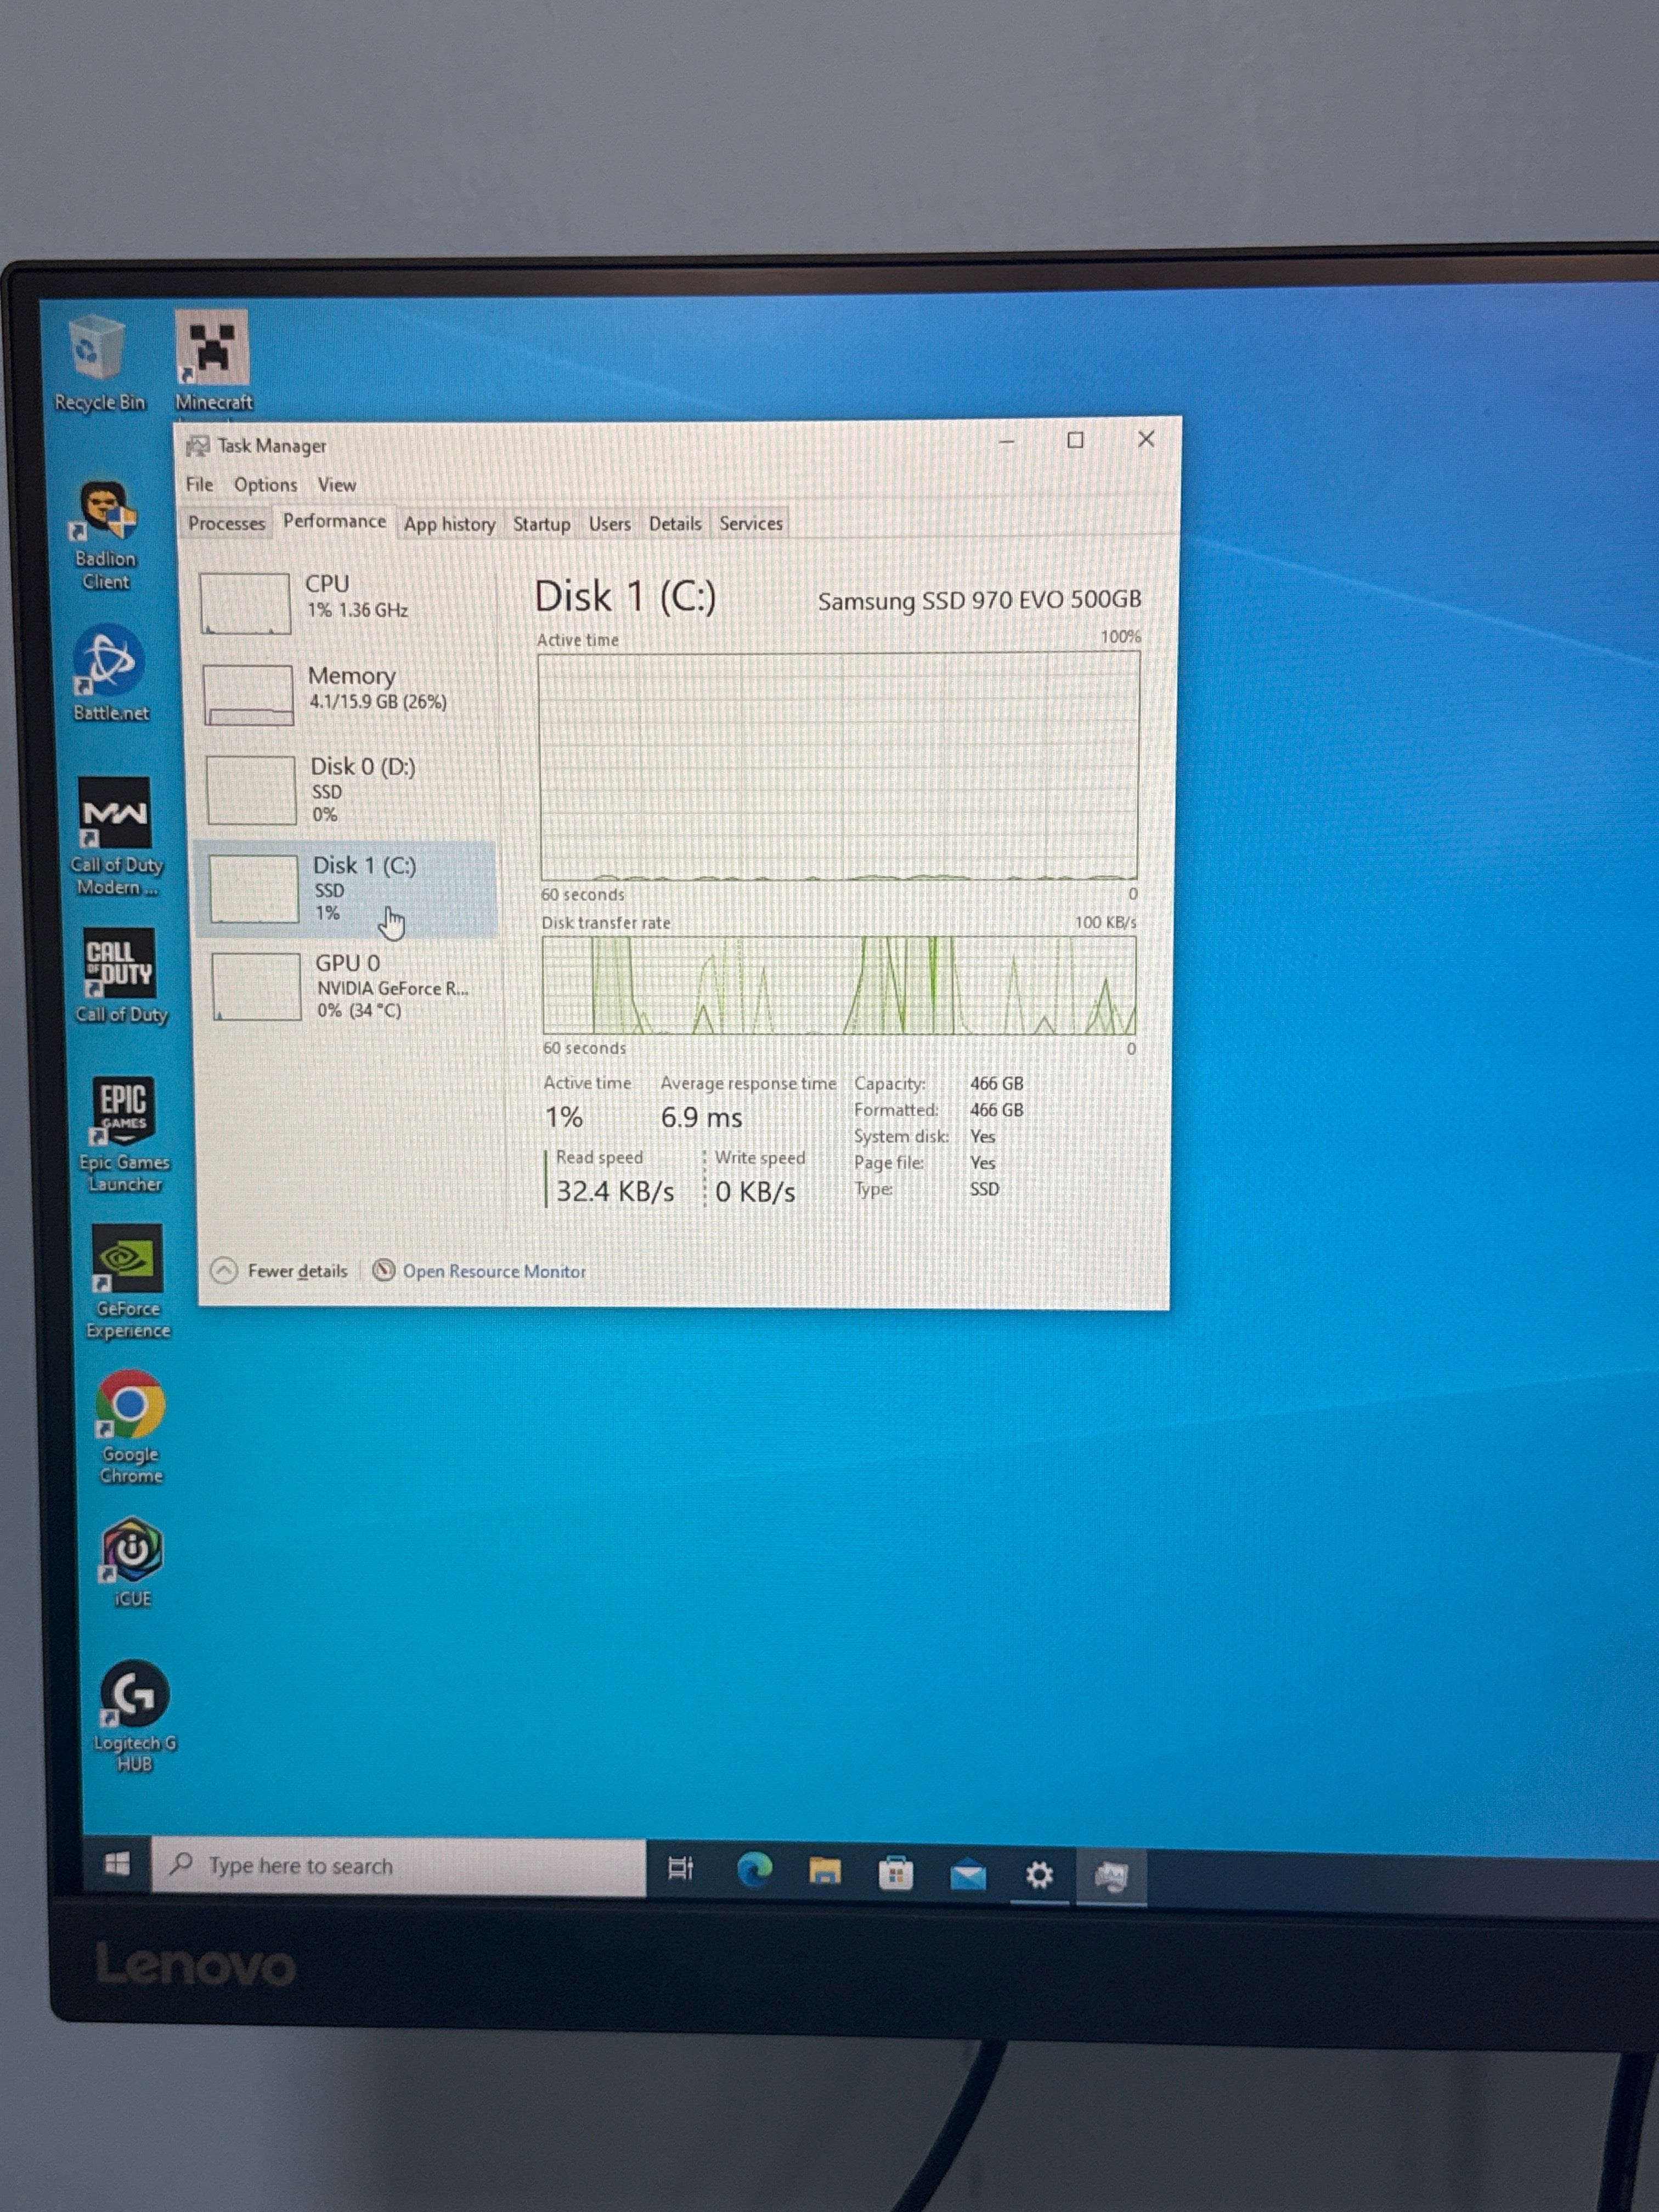
Task: Open File Explorer from the taskbar
Action: (825, 1871)
